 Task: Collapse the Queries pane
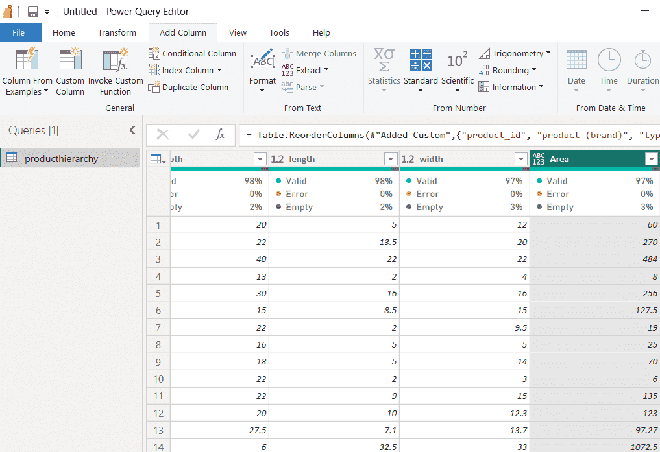132,130
